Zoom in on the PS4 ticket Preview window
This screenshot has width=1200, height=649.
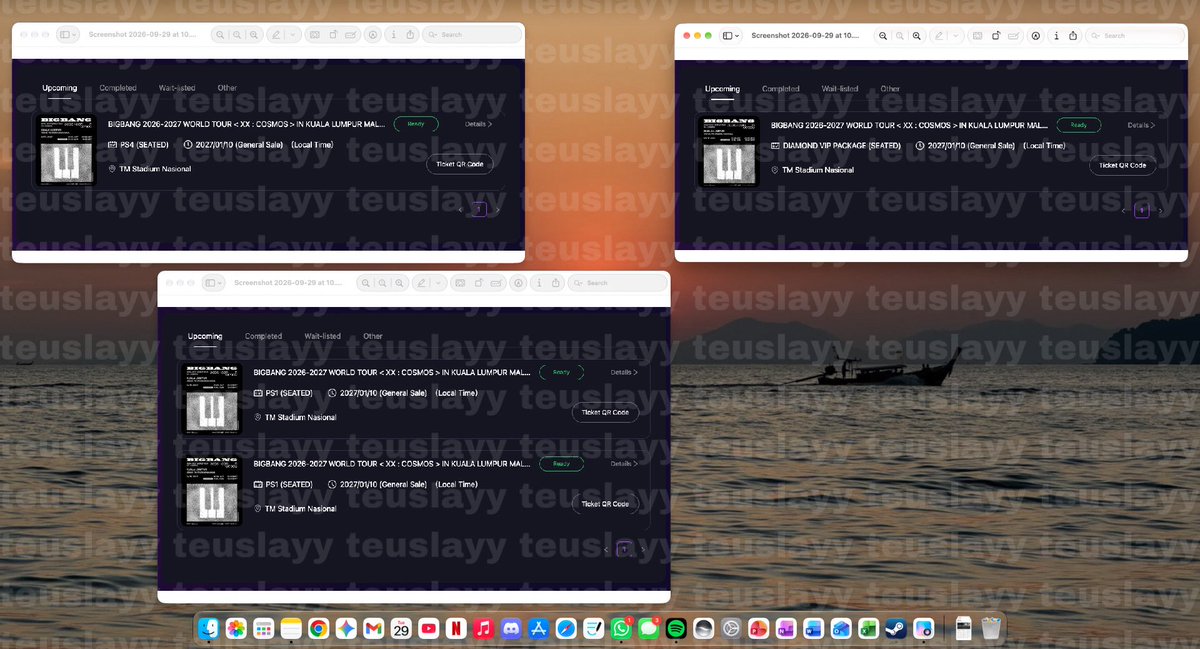tap(255, 34)
